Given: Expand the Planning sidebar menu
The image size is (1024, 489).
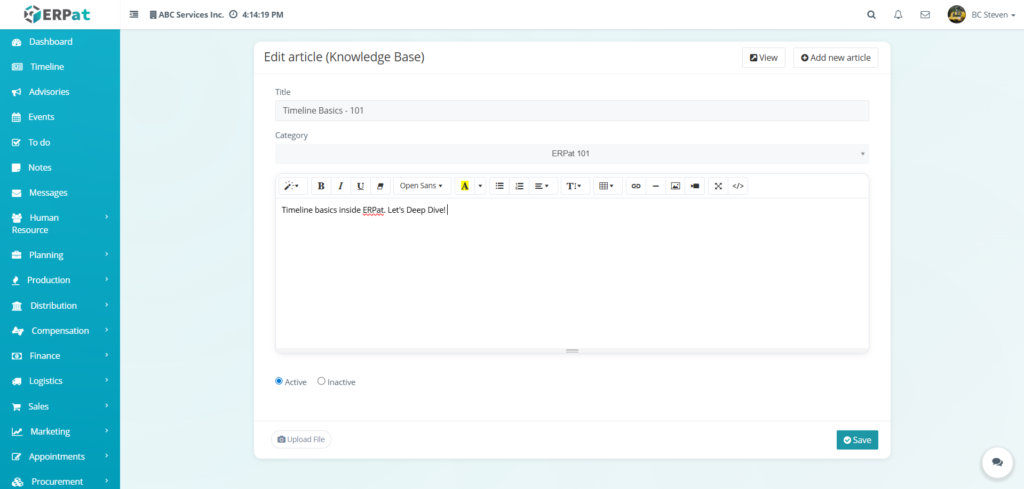Looking at the screenshot, I should [x=60, y=255].
